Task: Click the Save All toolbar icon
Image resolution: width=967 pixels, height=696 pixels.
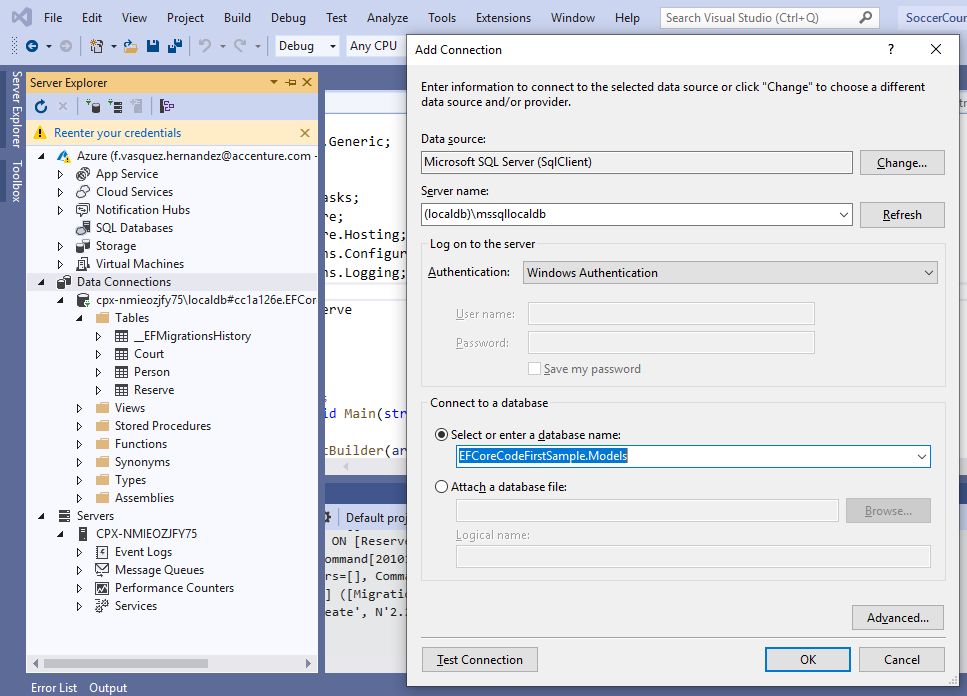Action: (x=175, y=46)
